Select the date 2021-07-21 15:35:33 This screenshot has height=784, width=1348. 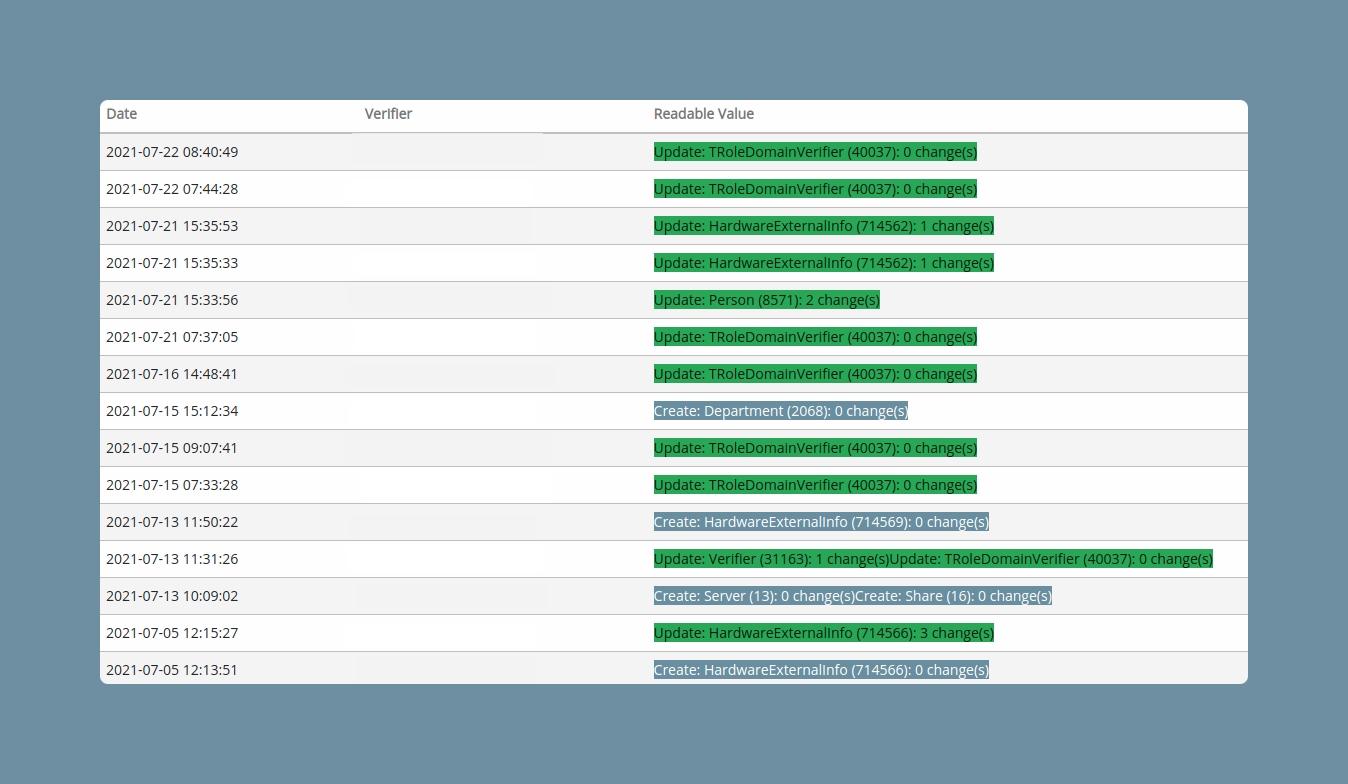(172, 263)
